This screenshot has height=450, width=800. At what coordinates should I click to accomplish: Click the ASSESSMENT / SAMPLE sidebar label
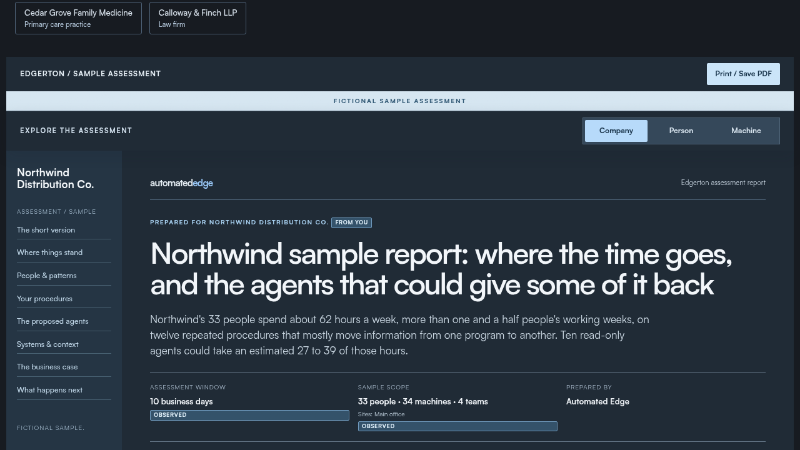click(x=56, y=212)
